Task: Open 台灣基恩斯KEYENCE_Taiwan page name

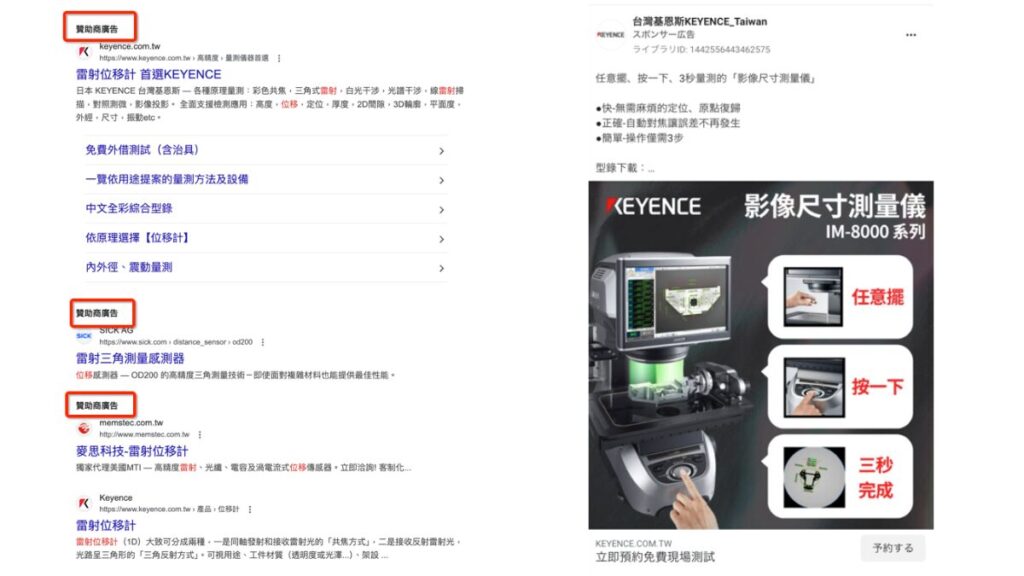Action: click(x=699, y=22)
